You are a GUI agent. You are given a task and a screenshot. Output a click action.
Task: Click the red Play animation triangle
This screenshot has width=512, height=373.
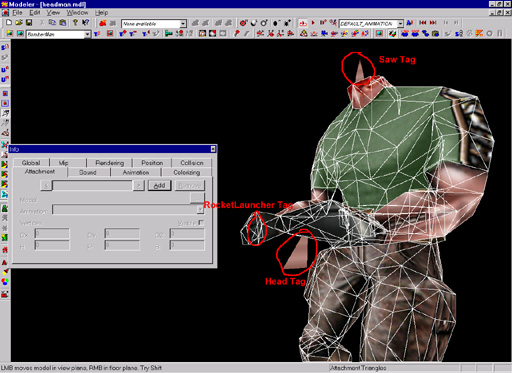(313, 23)
